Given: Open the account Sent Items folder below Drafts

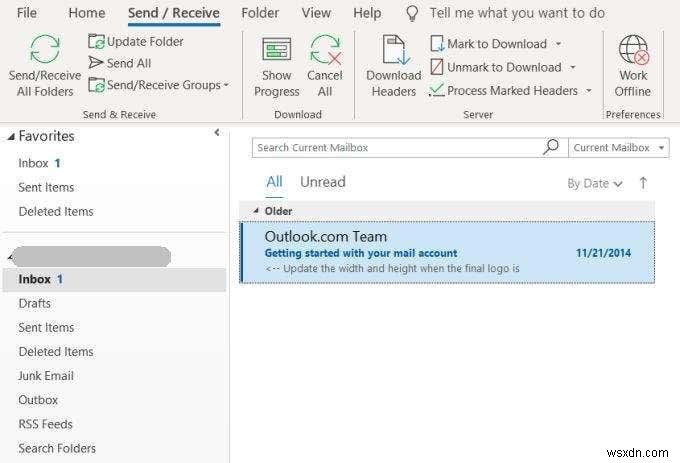Looking at the screenshot, I should click(x=46, y=328).
